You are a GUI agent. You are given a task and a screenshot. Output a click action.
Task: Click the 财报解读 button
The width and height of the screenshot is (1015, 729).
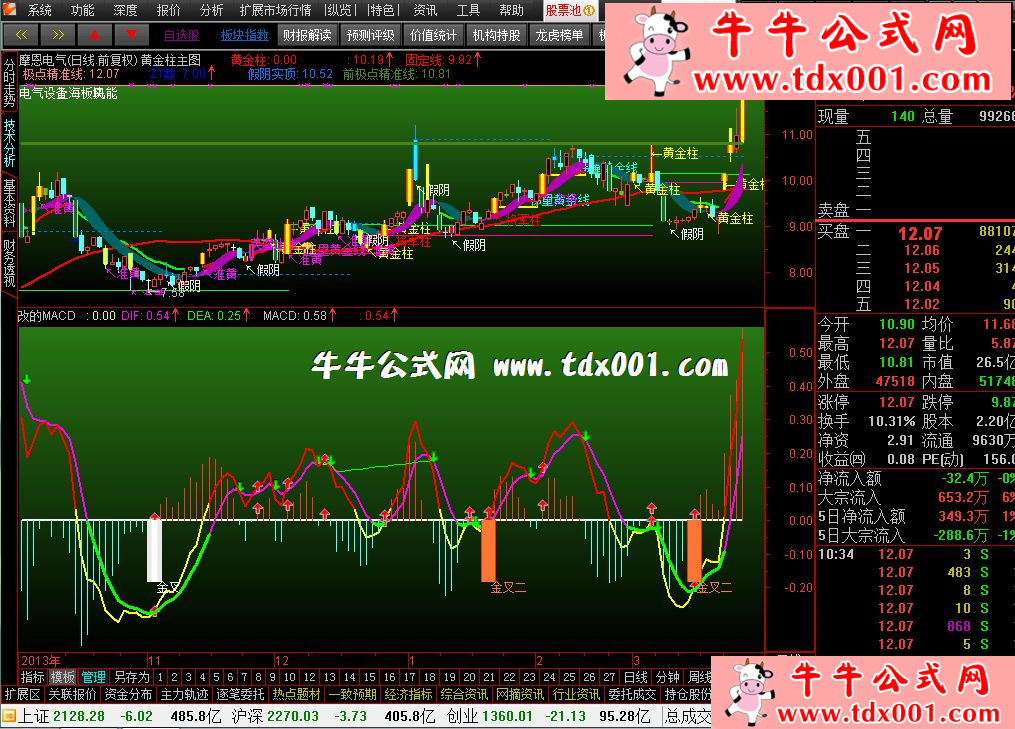[x=307, y=35]
